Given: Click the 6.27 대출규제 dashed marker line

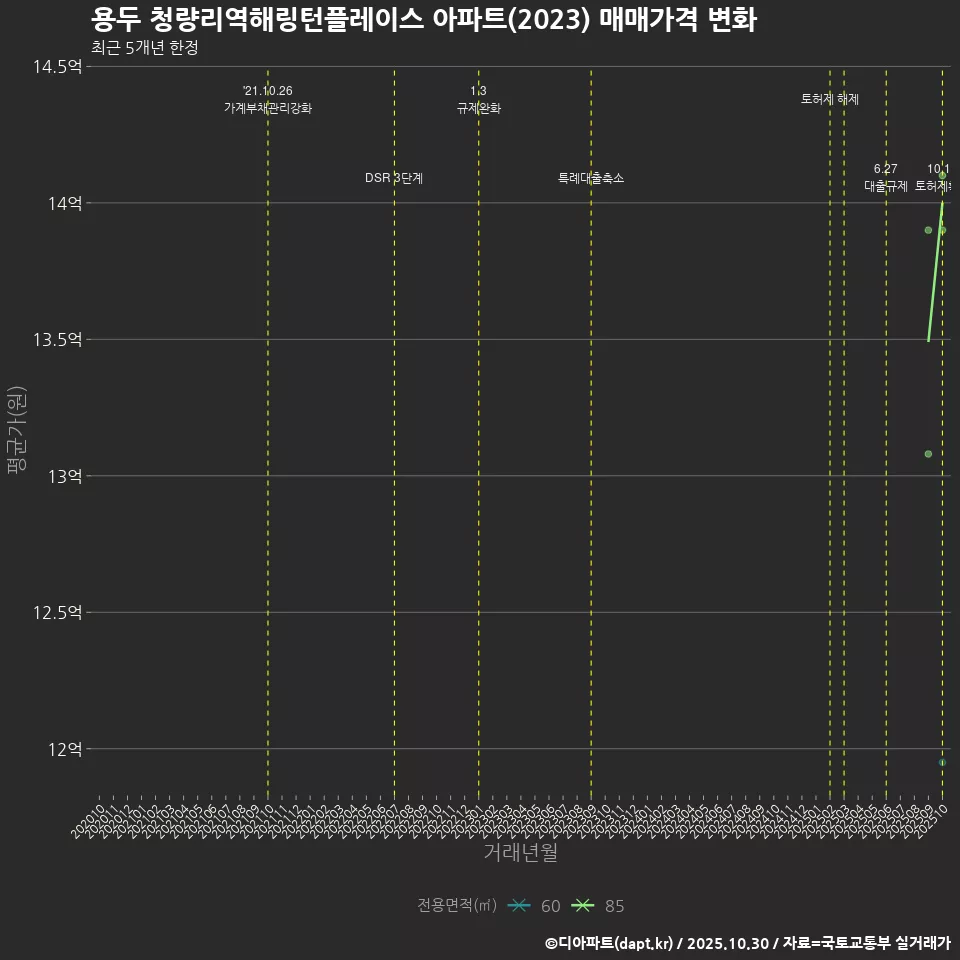Looking at the screenshot, I should 884,400.
